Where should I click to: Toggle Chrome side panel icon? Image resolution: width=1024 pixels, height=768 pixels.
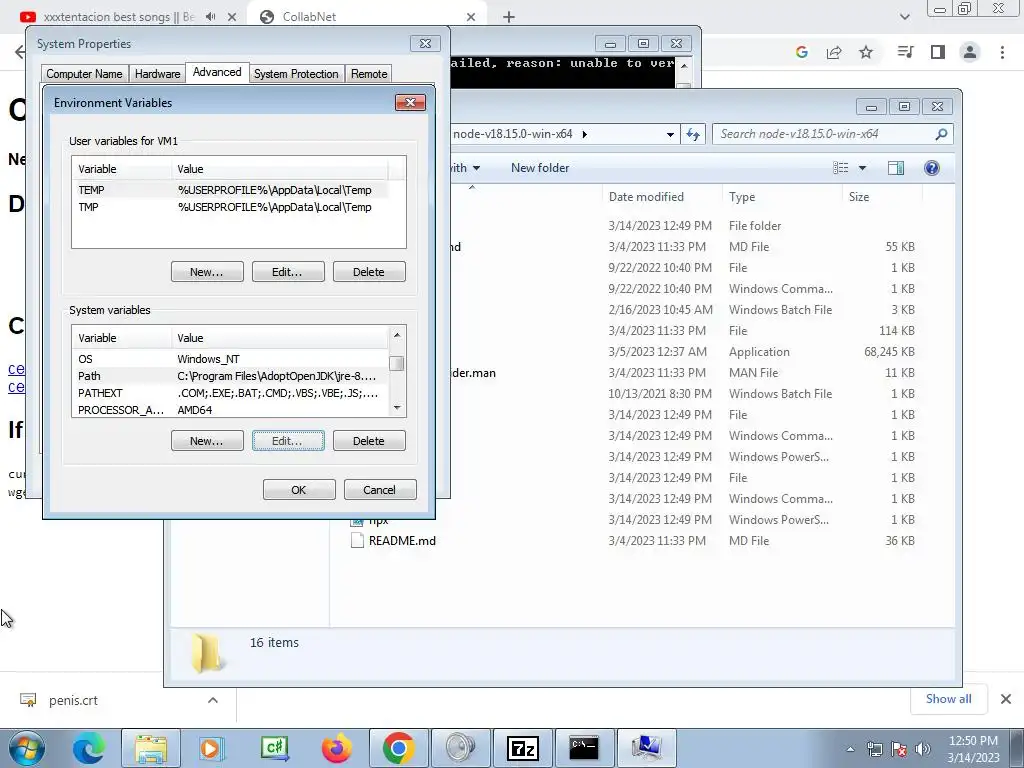(x=938, y=52)
